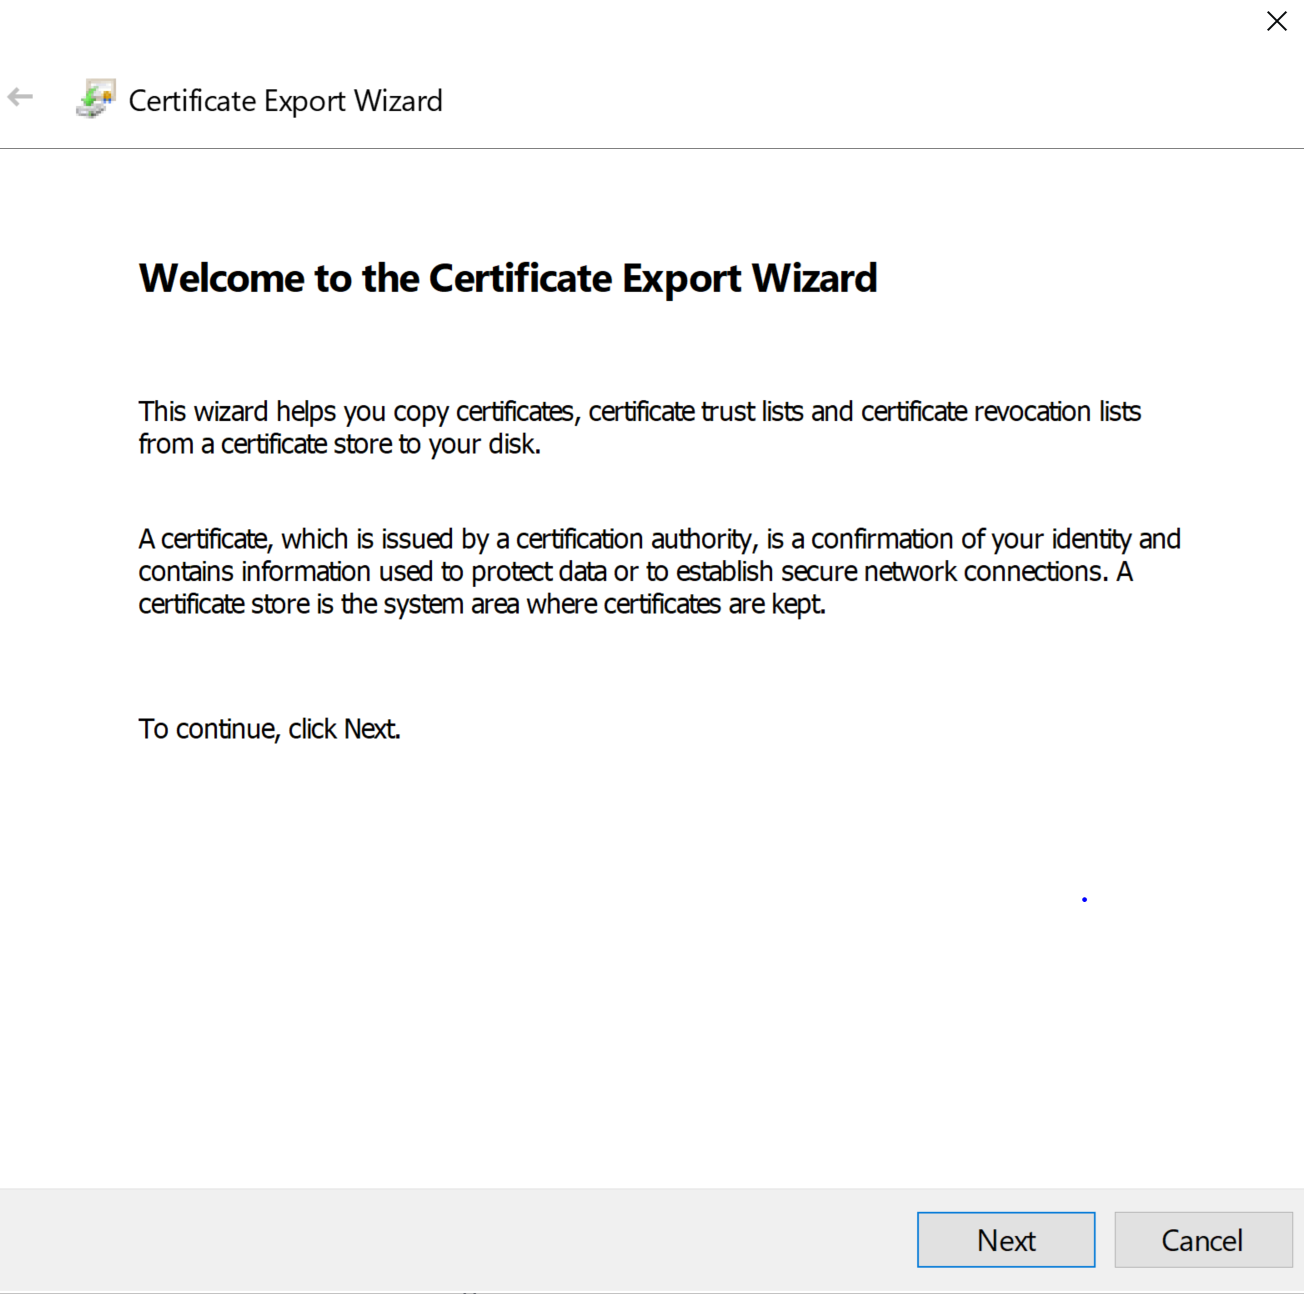
Task: Click the horizontal divider below the title
Action: (x=650, y=146)
